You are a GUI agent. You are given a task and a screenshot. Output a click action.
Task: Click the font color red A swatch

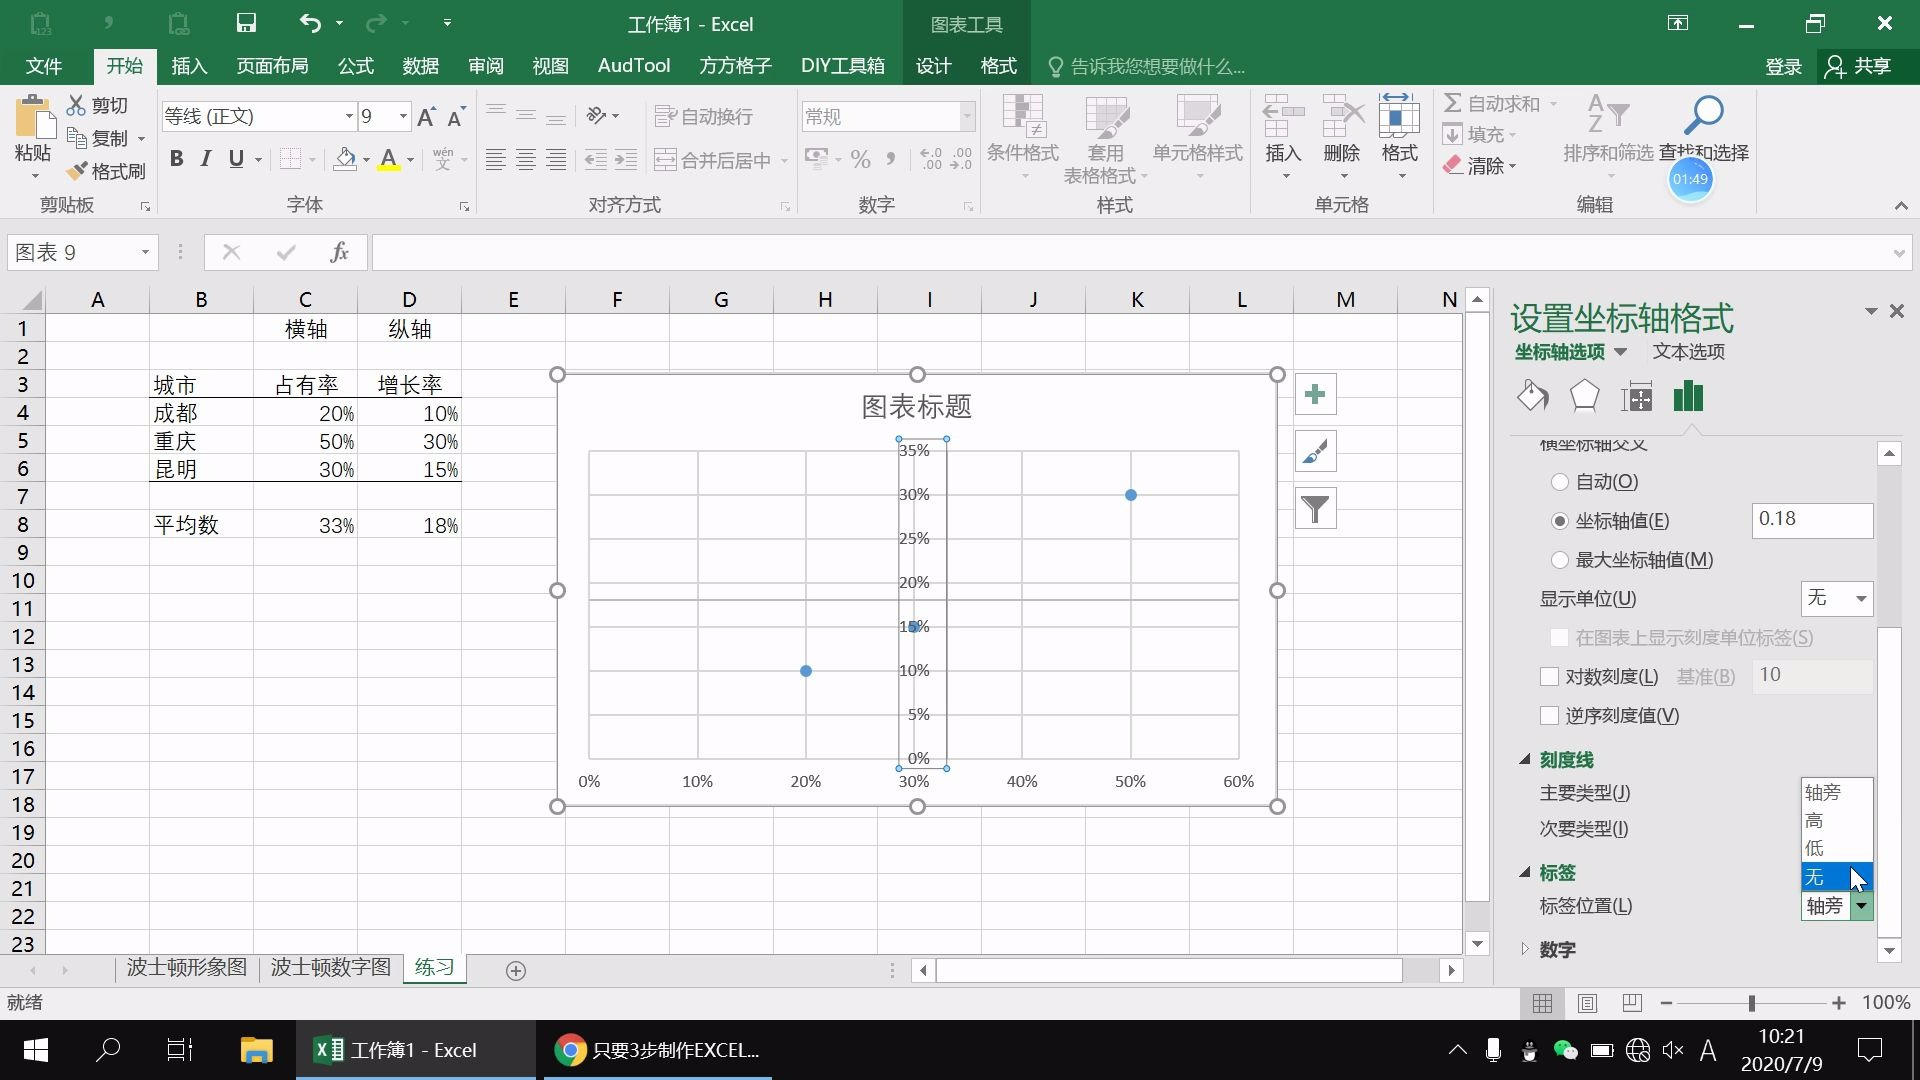coord(389,159)
